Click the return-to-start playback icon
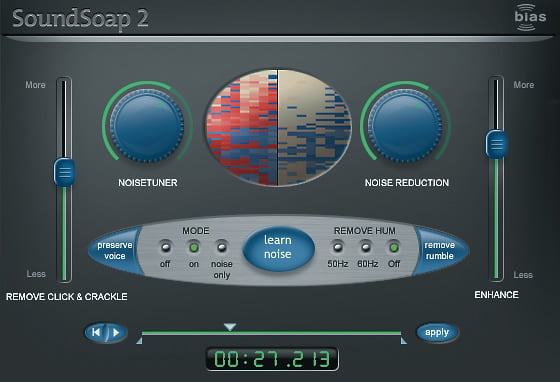Screen dimensions: 560x382 96,332
